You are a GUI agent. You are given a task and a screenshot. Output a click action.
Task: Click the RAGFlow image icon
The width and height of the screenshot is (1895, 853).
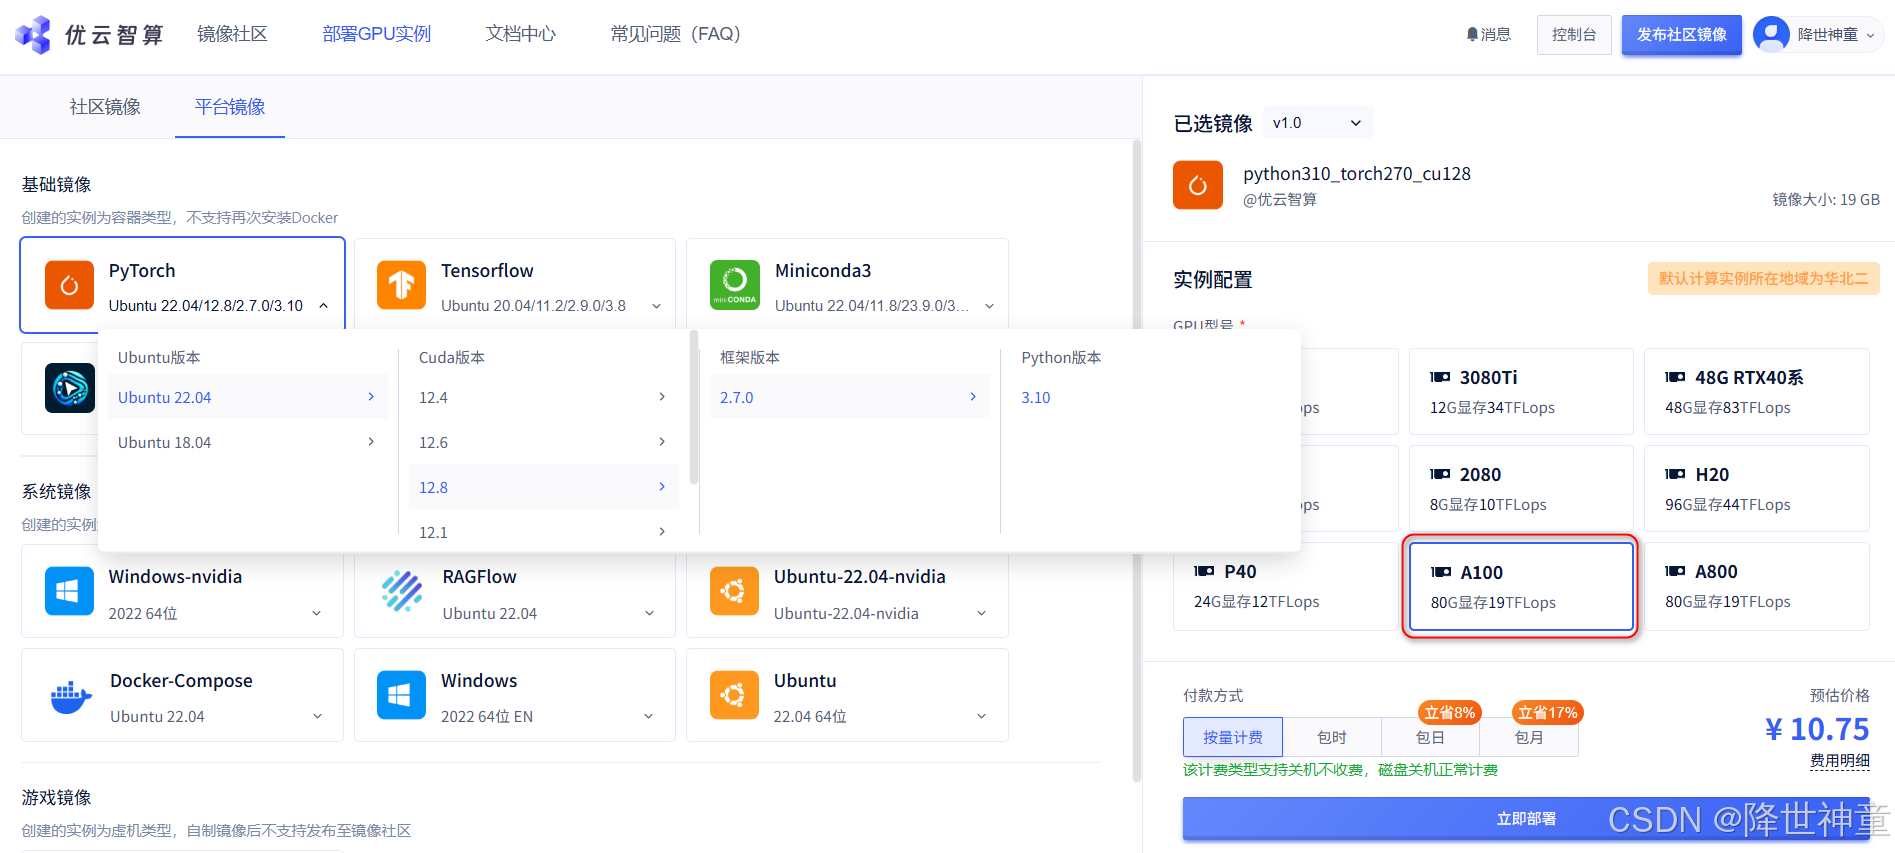coord(402,590)
